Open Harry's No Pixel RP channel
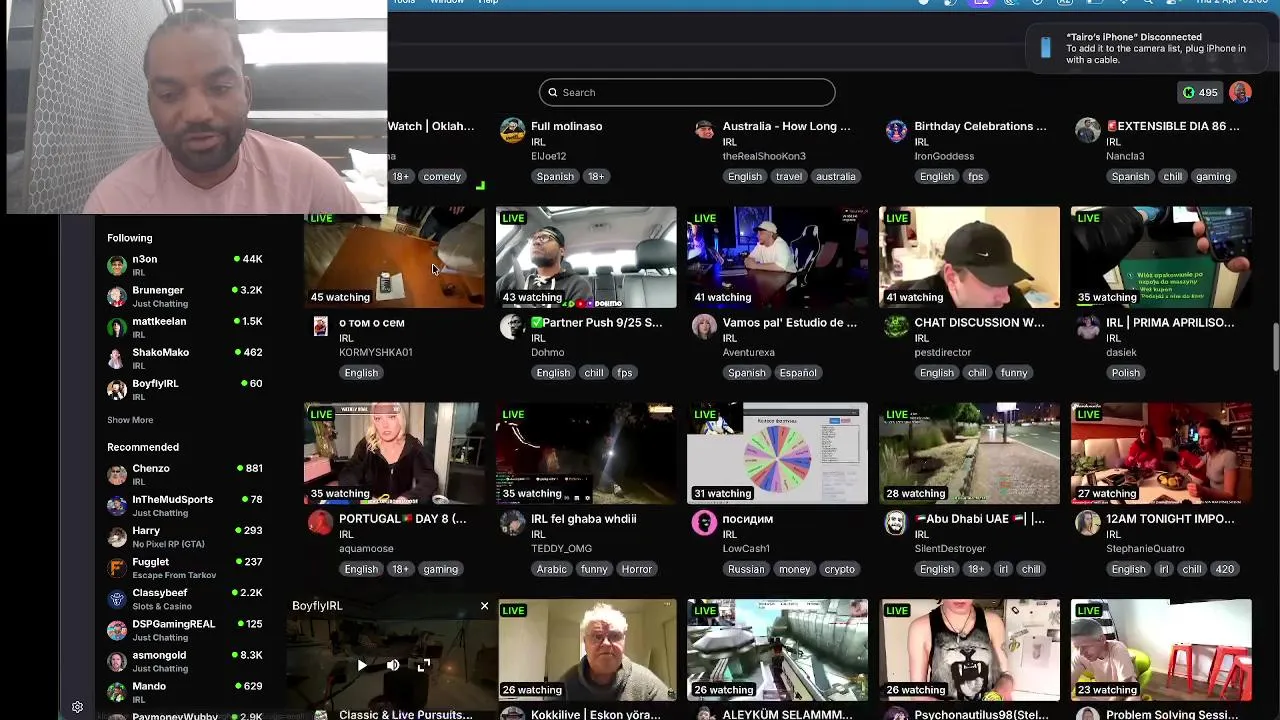Screen dimensions: 1280x720 click(184, 536)
